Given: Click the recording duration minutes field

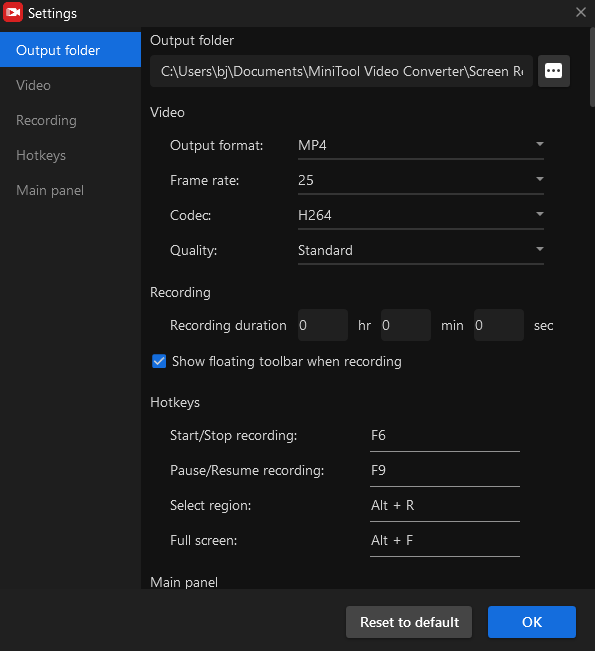Looking at the screenshot, I should point(406,325).
